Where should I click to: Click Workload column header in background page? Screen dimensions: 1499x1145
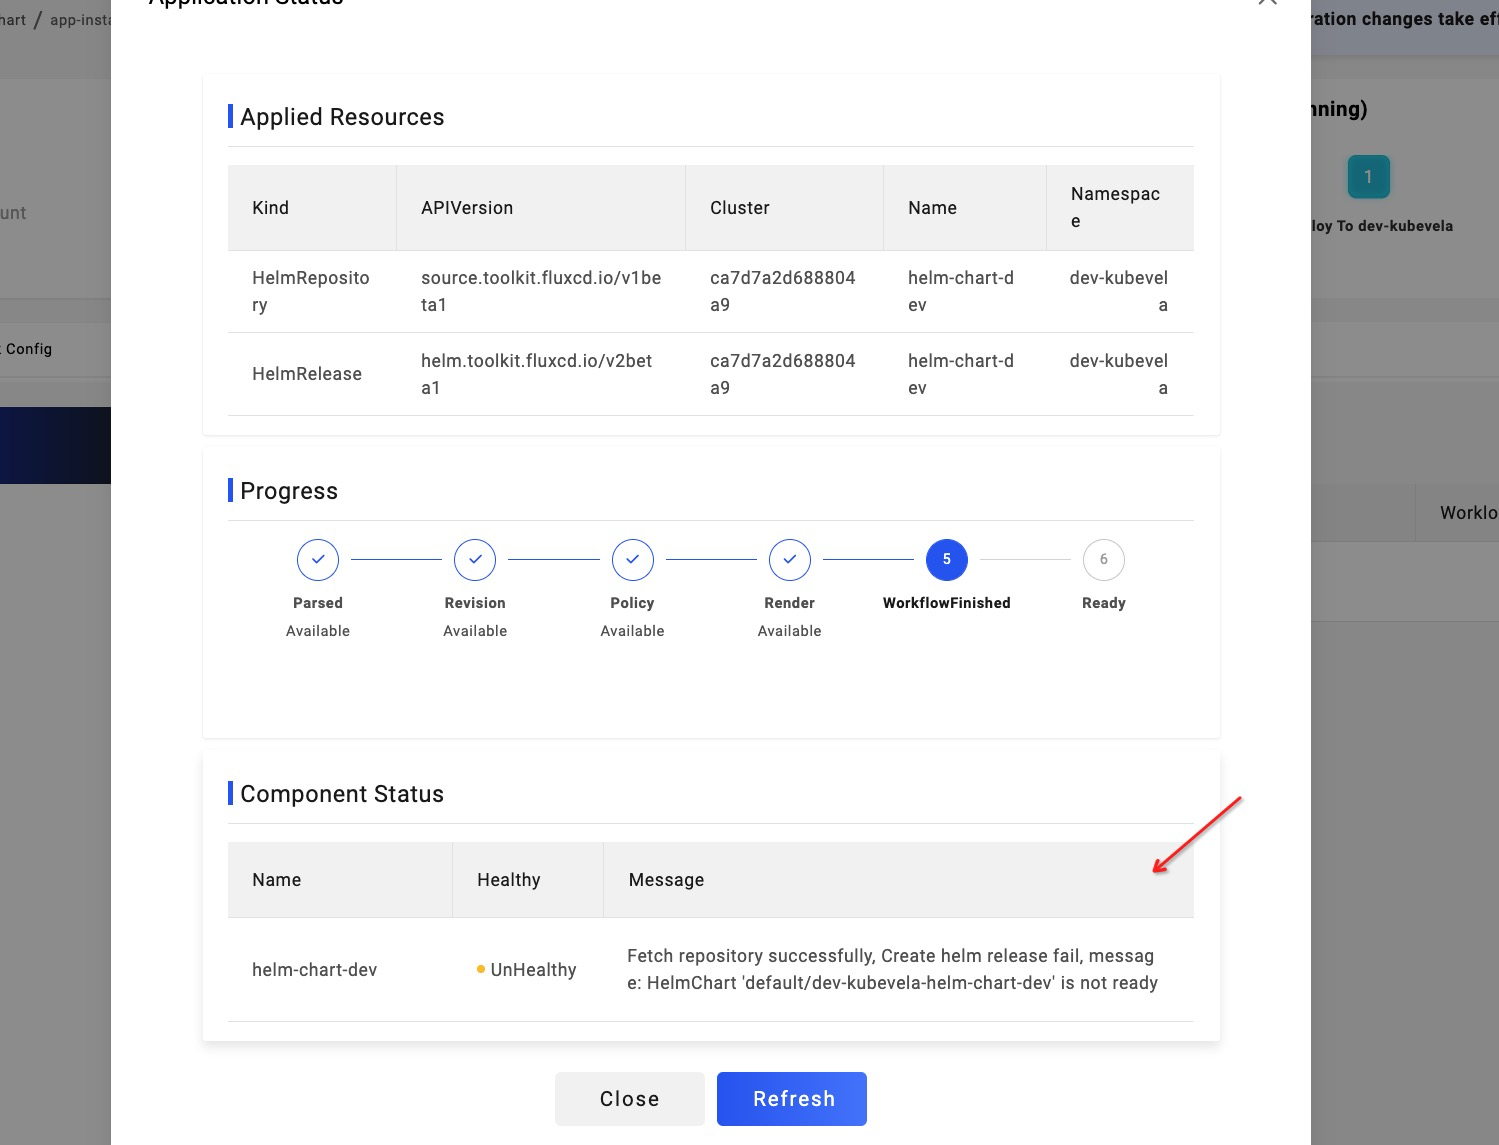click(1469, 513)
